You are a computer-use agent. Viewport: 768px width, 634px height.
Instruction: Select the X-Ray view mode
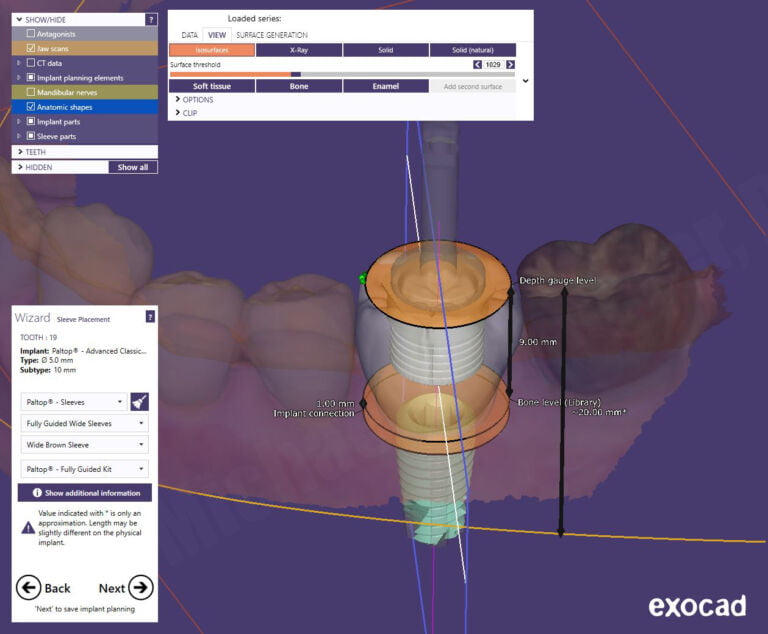[x=299, y=50]
